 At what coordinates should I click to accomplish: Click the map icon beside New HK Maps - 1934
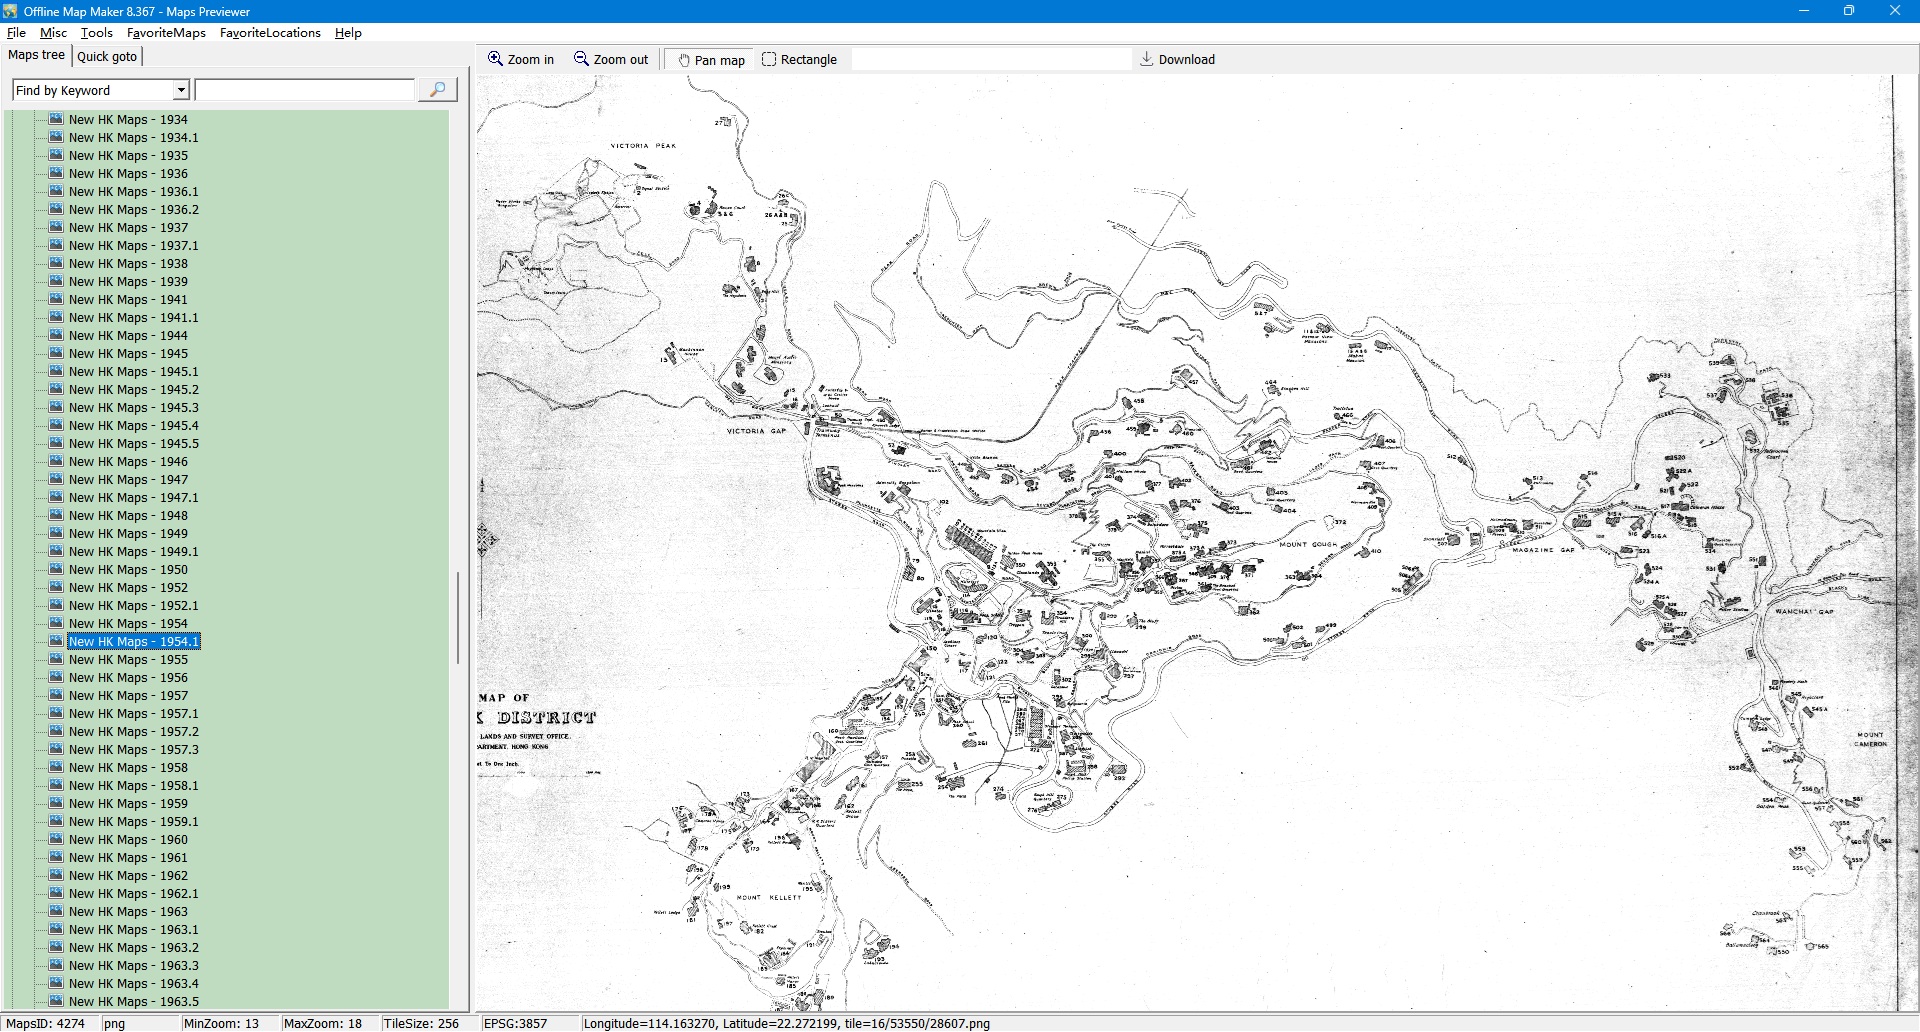tap(56, 119)
